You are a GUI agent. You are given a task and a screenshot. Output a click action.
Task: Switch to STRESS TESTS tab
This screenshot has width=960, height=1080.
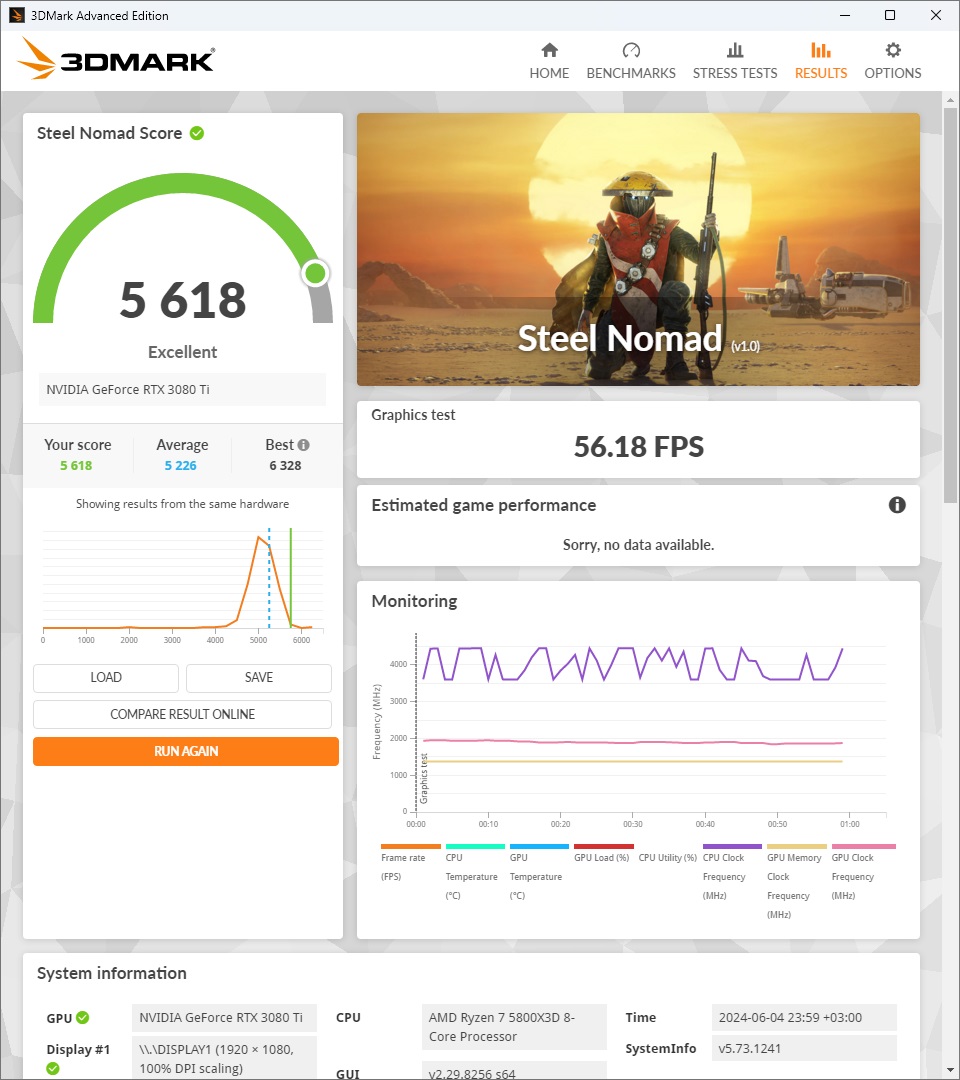735,61
